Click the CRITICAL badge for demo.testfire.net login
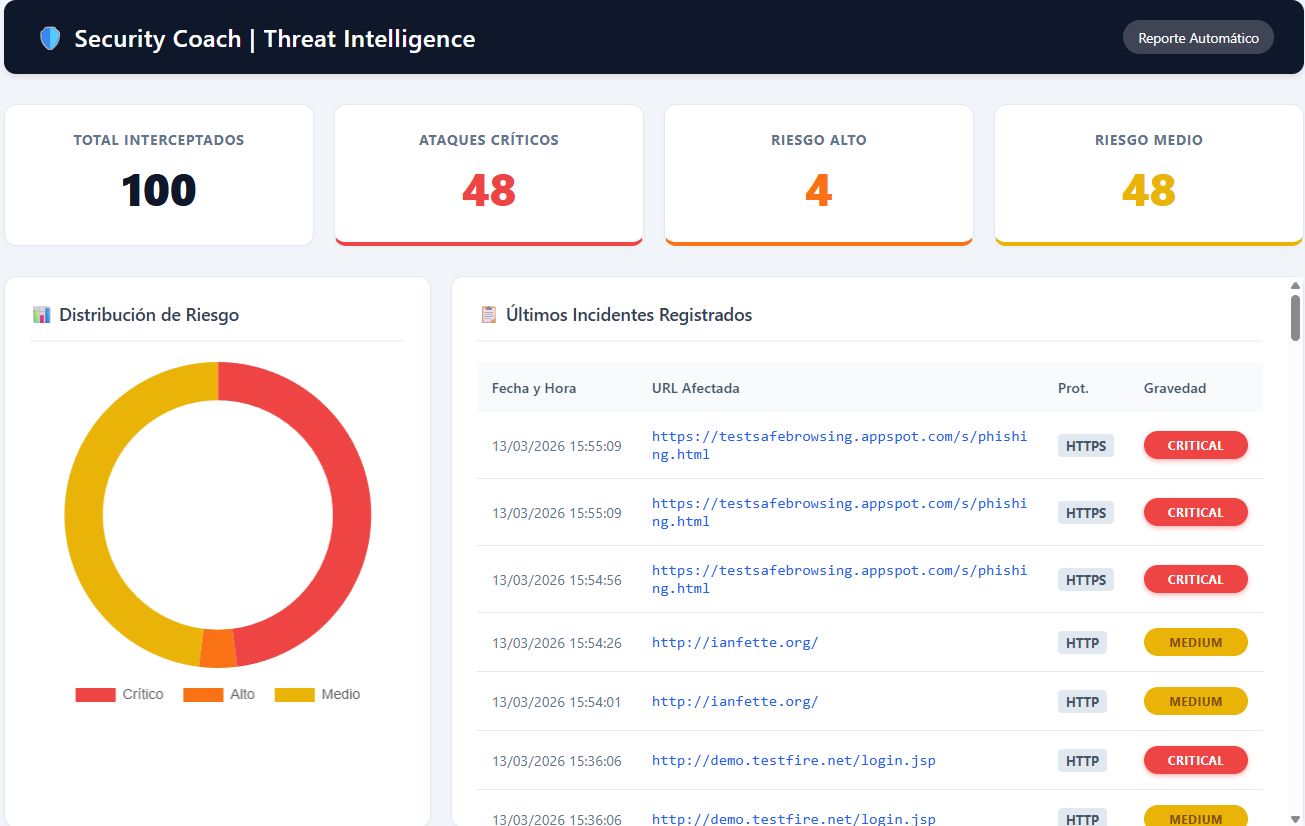This screenshot has height=826, width=1305. coord(1196,760)
